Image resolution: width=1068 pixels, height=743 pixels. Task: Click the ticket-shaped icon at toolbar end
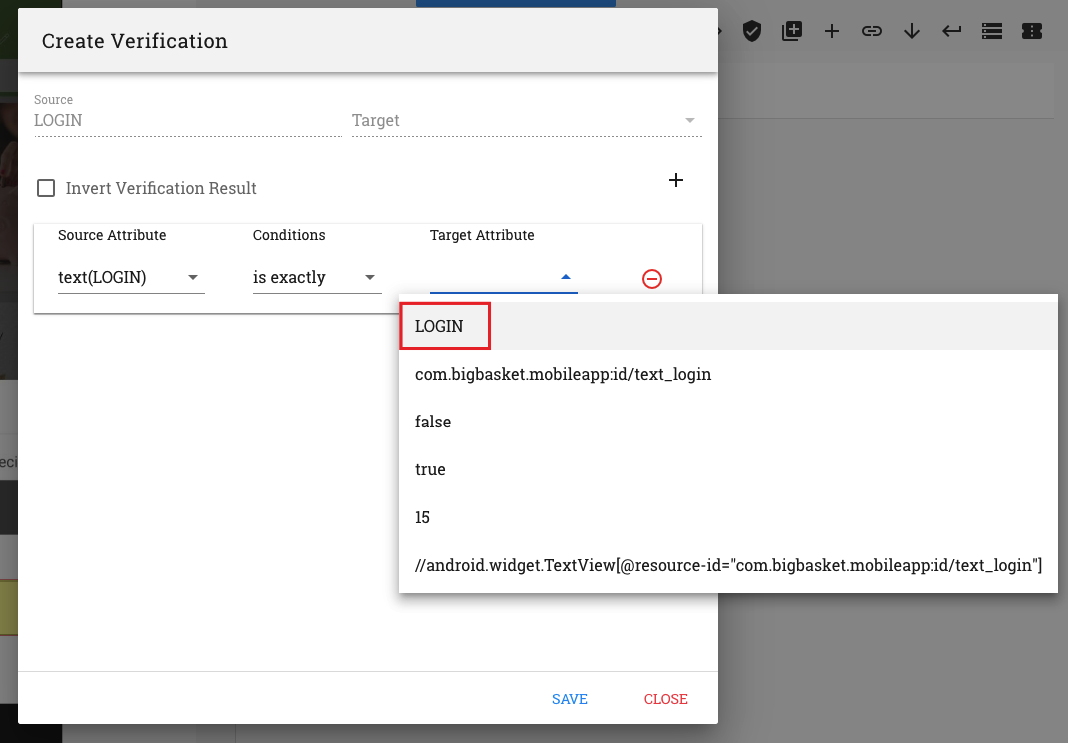tap(1032, 31)
